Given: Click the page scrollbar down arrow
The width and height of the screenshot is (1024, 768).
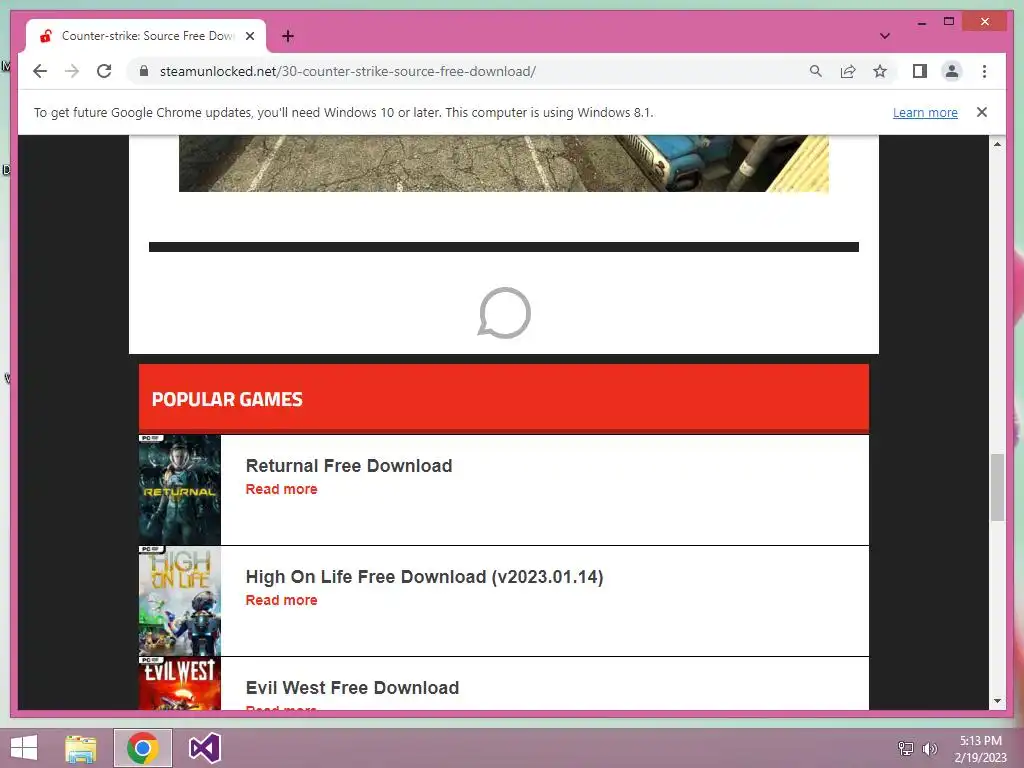Looking at the screenshot, I should [997, 701].
